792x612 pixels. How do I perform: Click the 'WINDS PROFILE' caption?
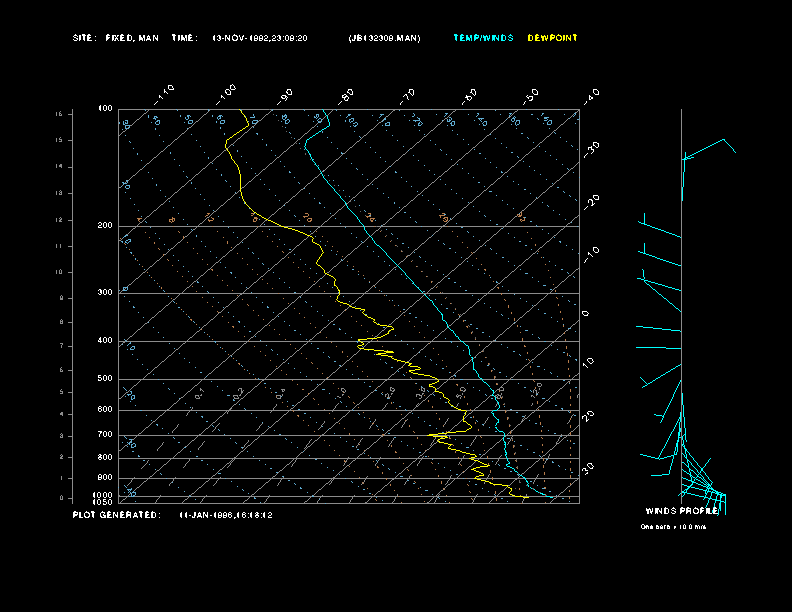tap(682, 511)
